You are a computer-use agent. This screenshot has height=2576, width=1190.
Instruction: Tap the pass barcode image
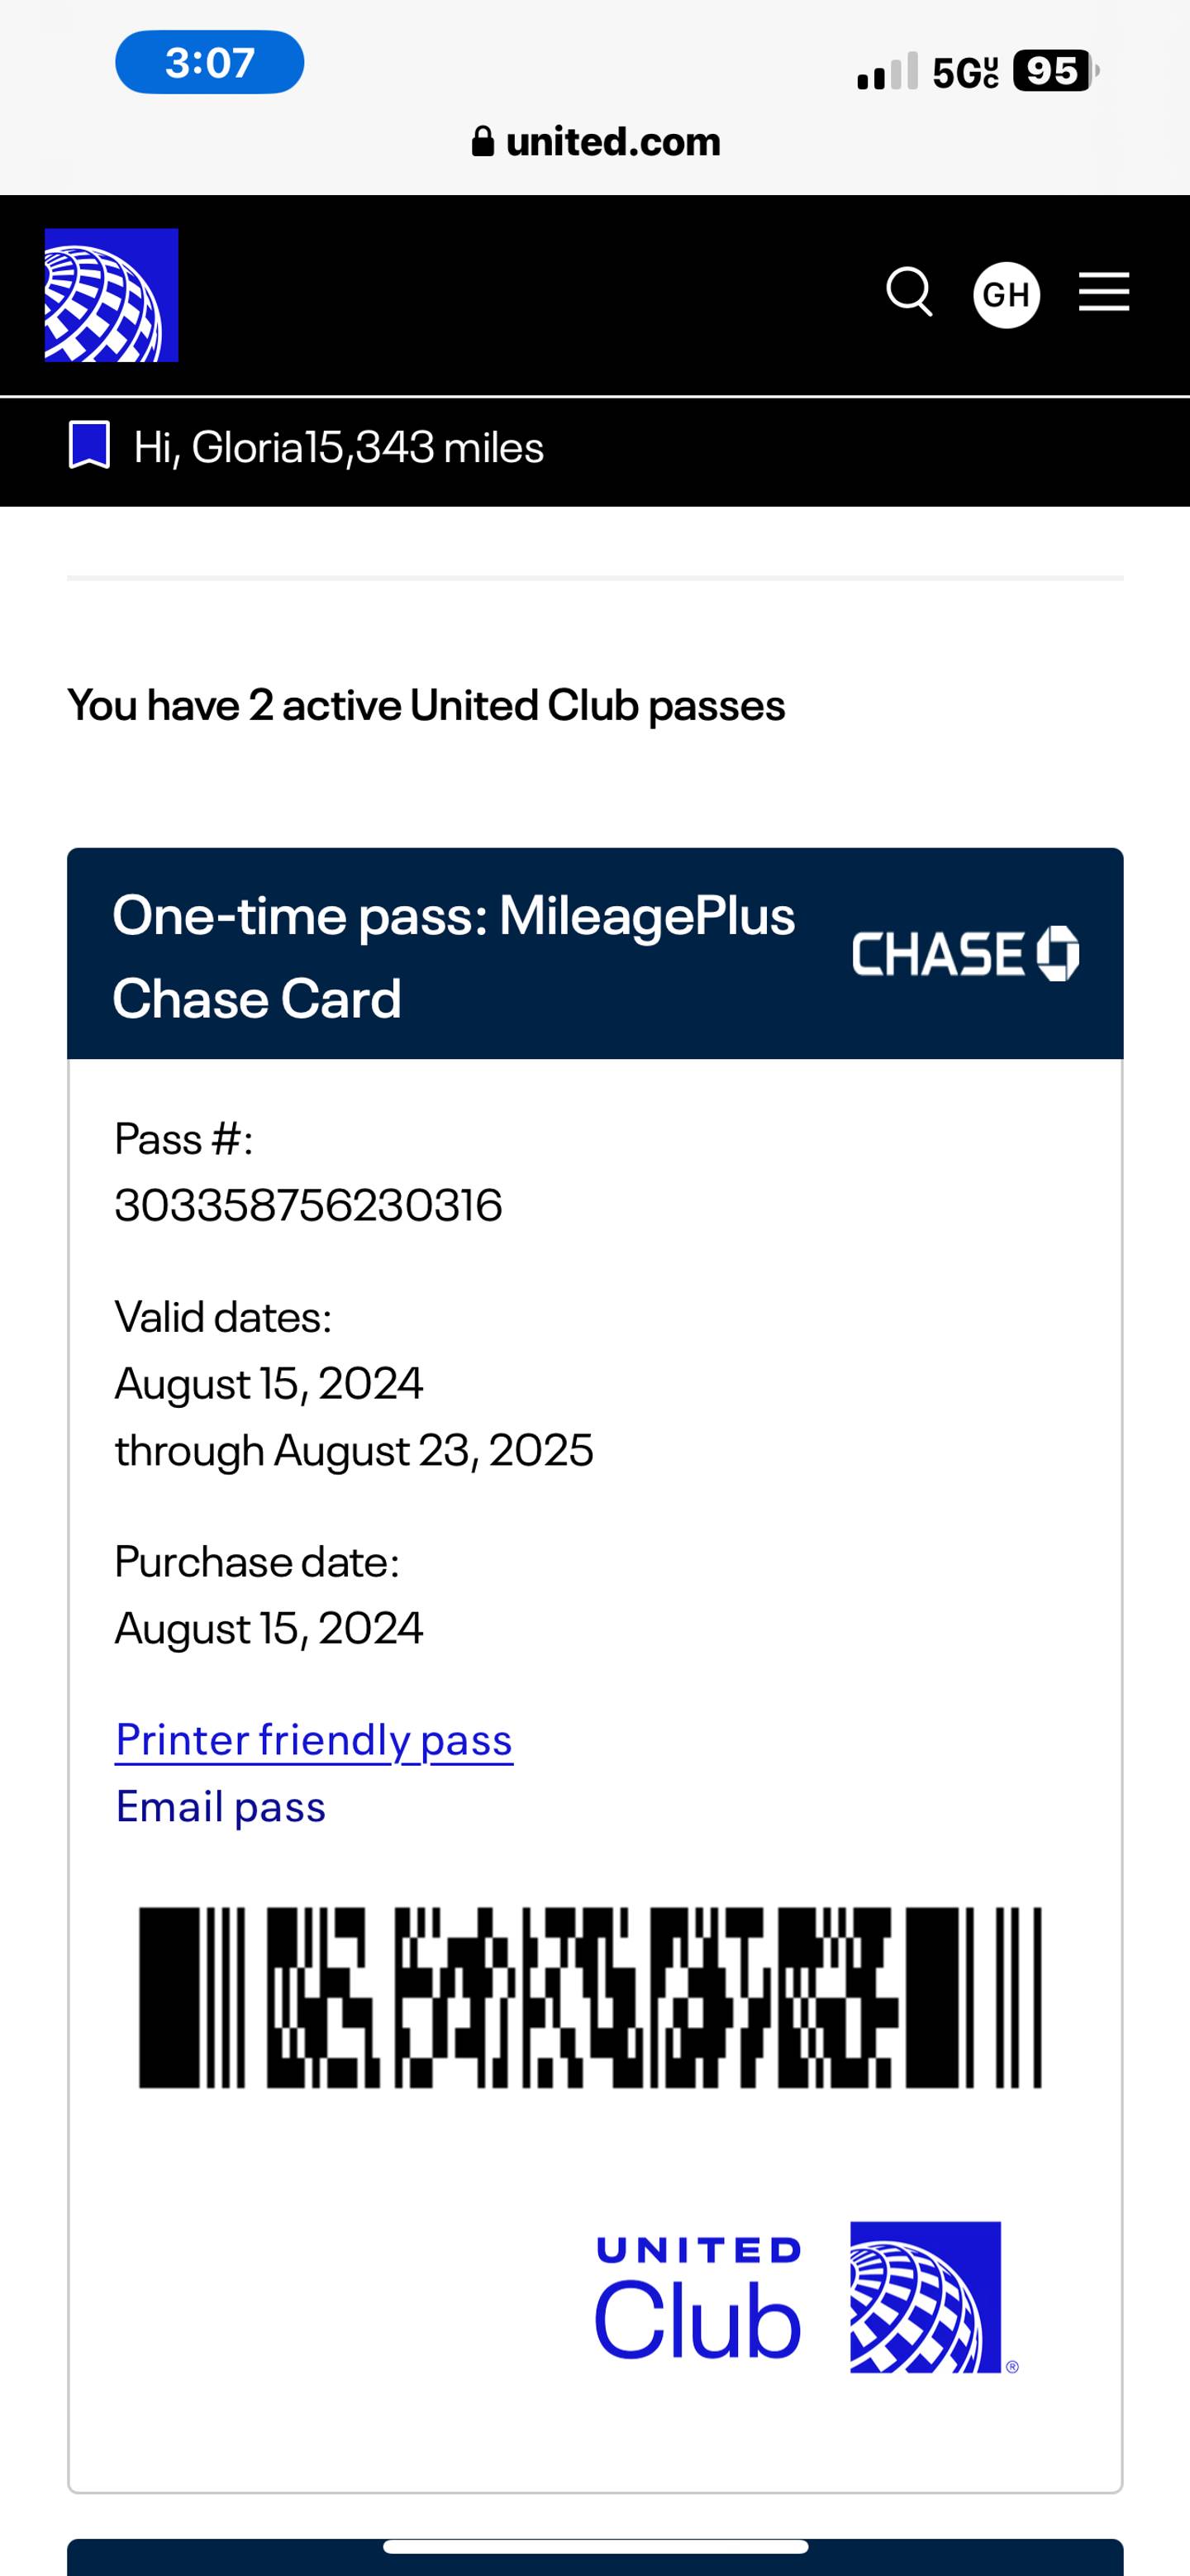(590, 1998)
